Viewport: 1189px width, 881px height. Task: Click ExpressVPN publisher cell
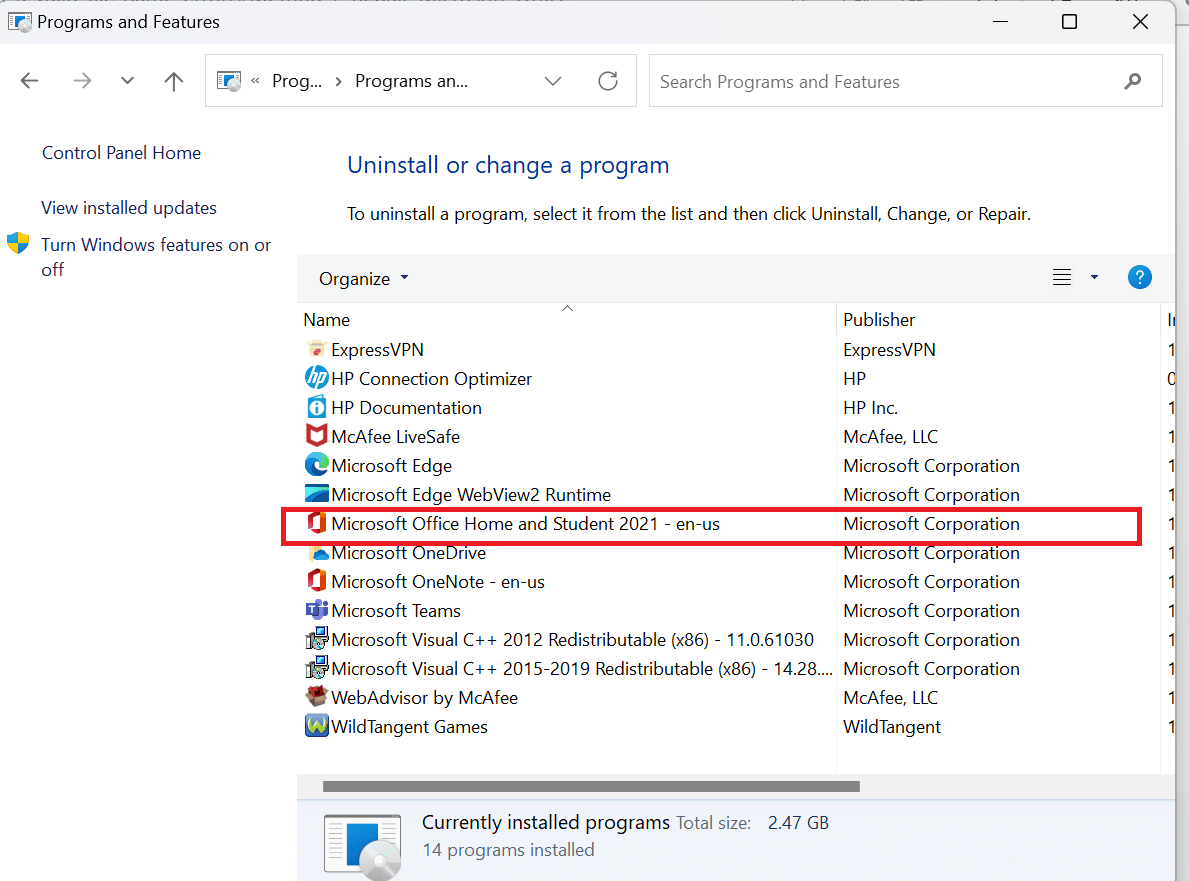(x=889, y=350)
